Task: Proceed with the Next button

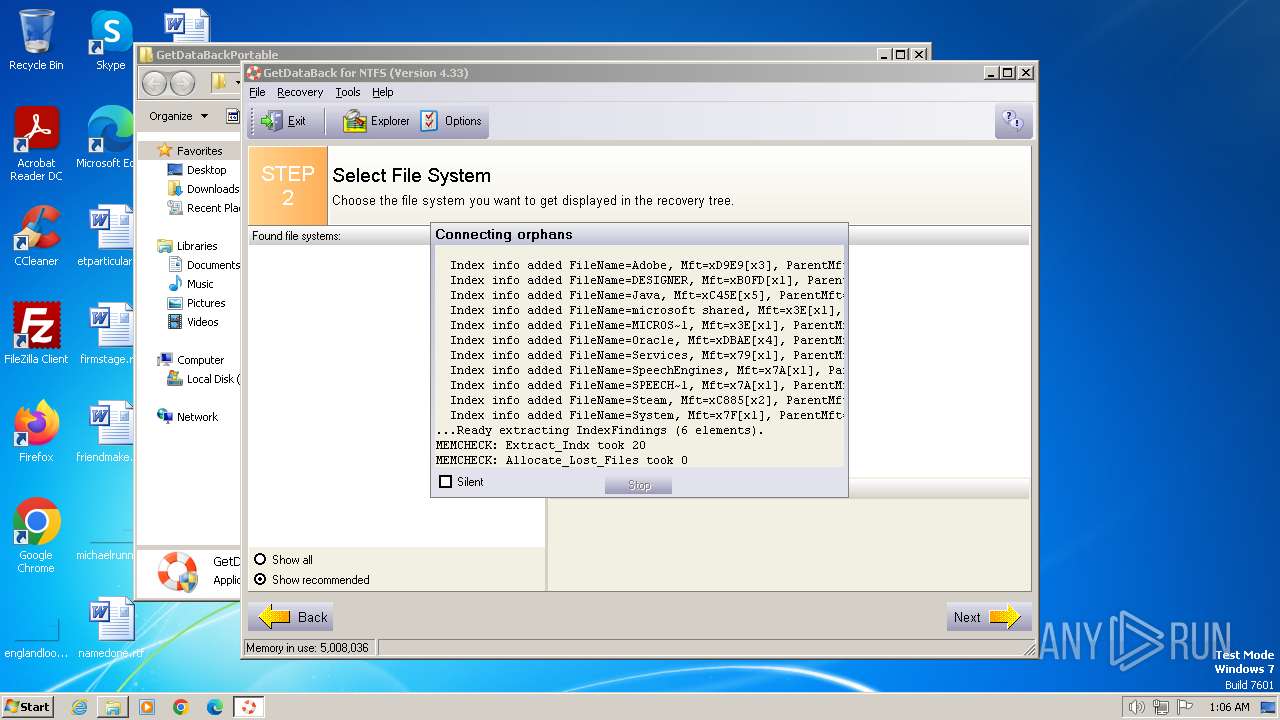Action: click(x=987, y=617)
